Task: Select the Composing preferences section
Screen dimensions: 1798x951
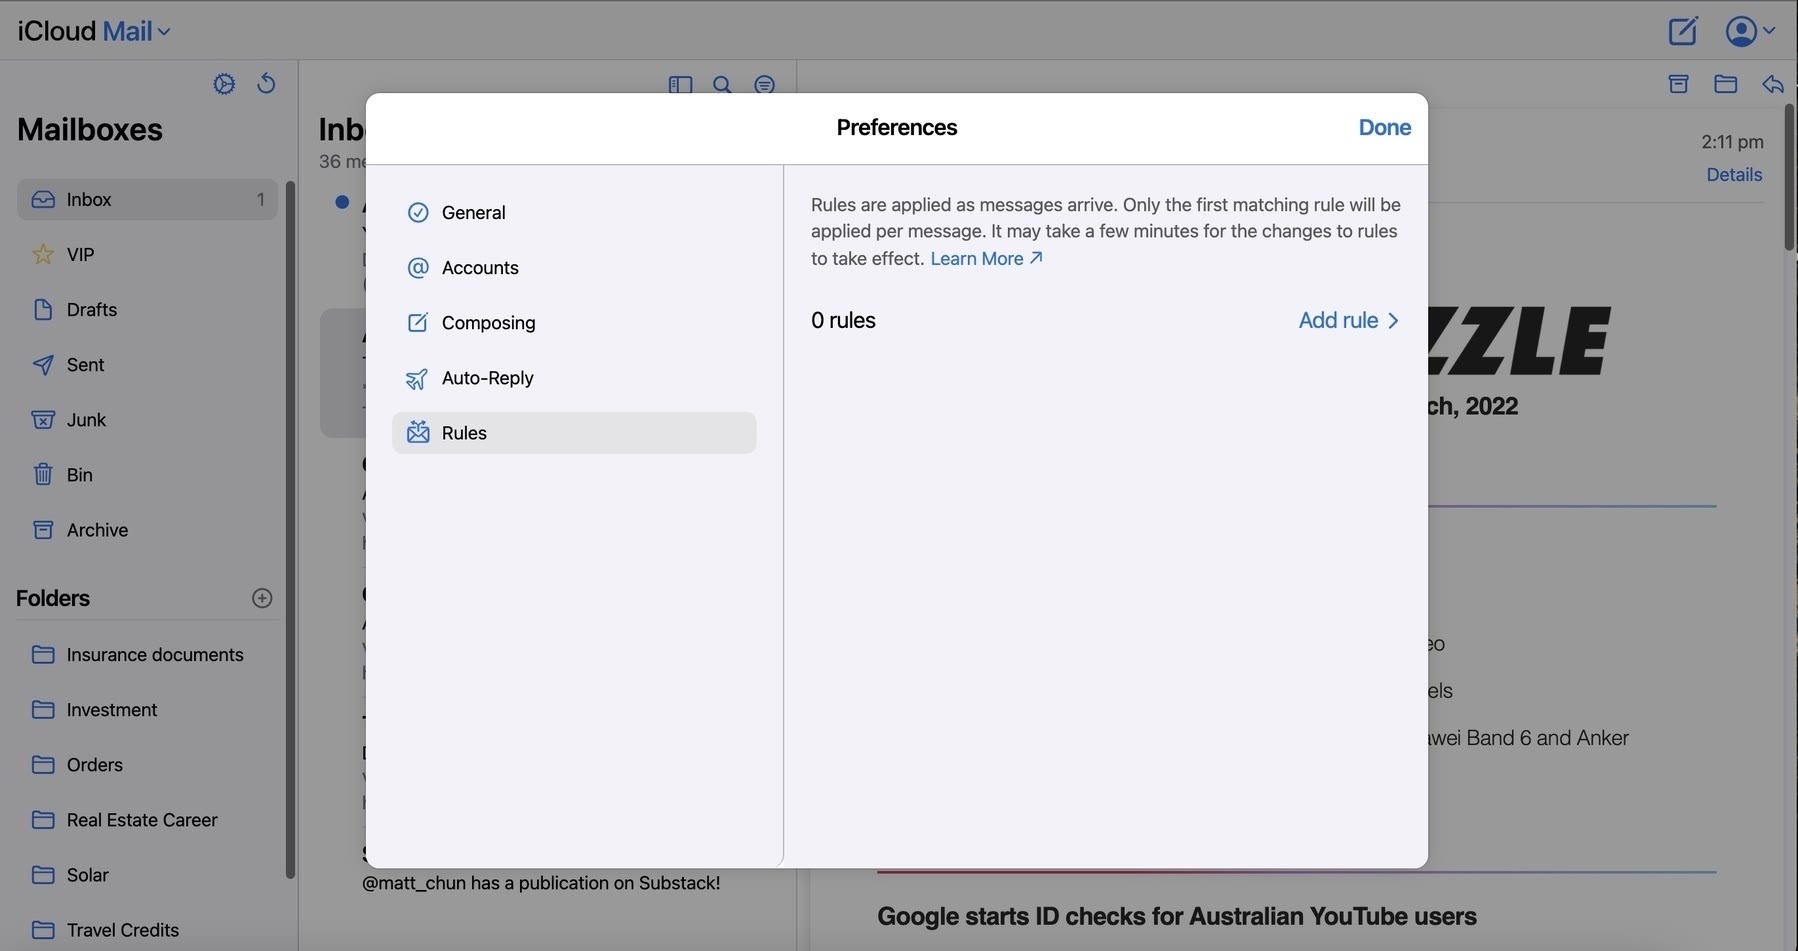Action: [x=488, y=323]
